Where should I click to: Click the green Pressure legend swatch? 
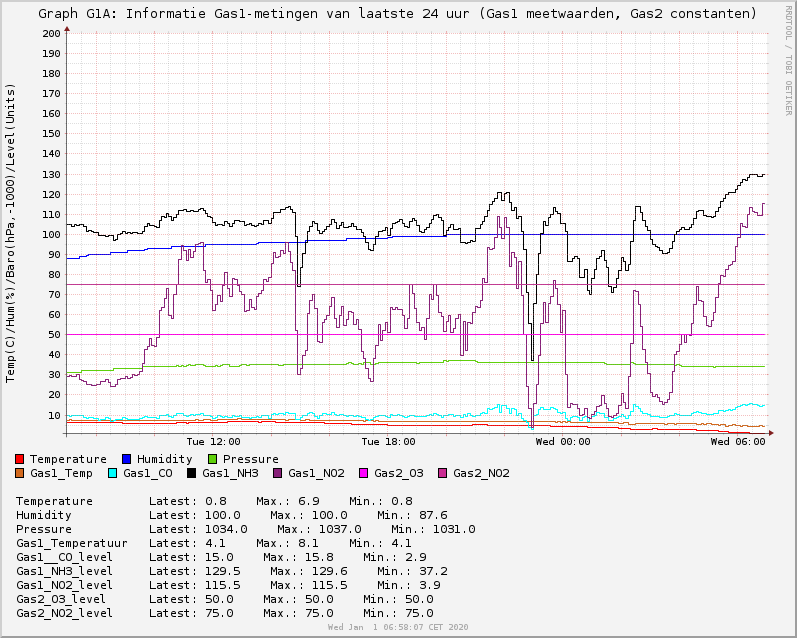point(214,459)
